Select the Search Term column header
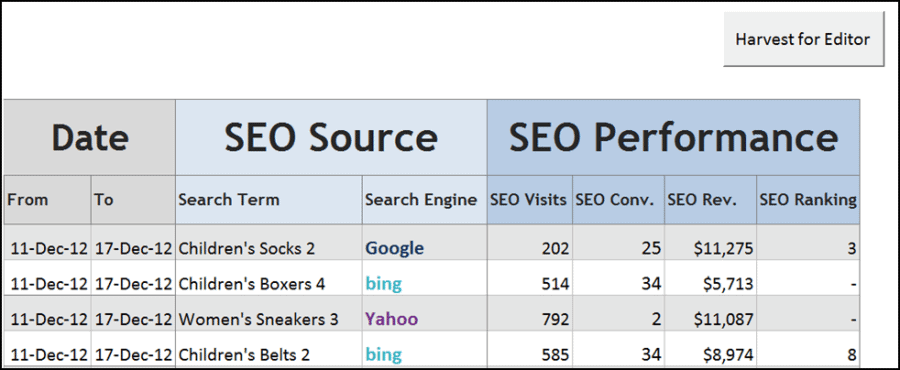Screen dimensions: 900x370 269,200
